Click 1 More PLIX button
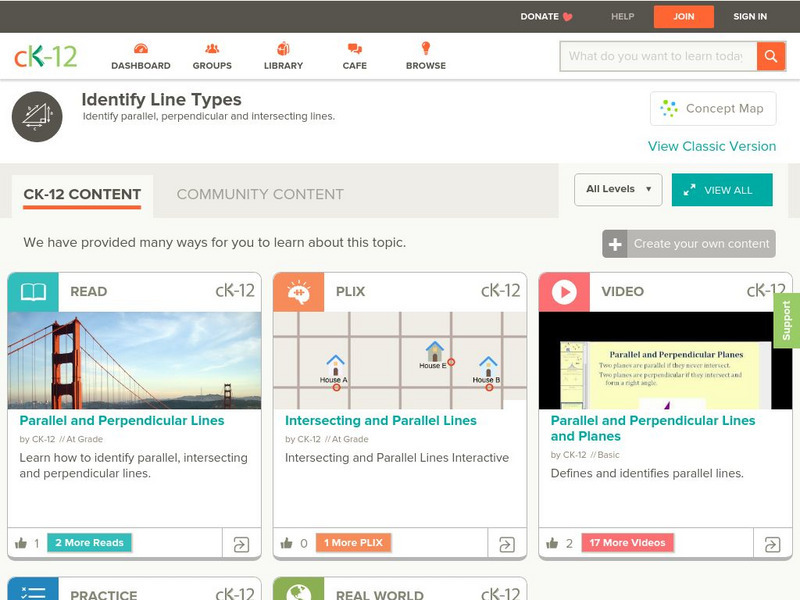Screen dimensions: 800x600 tap(353, 543)
